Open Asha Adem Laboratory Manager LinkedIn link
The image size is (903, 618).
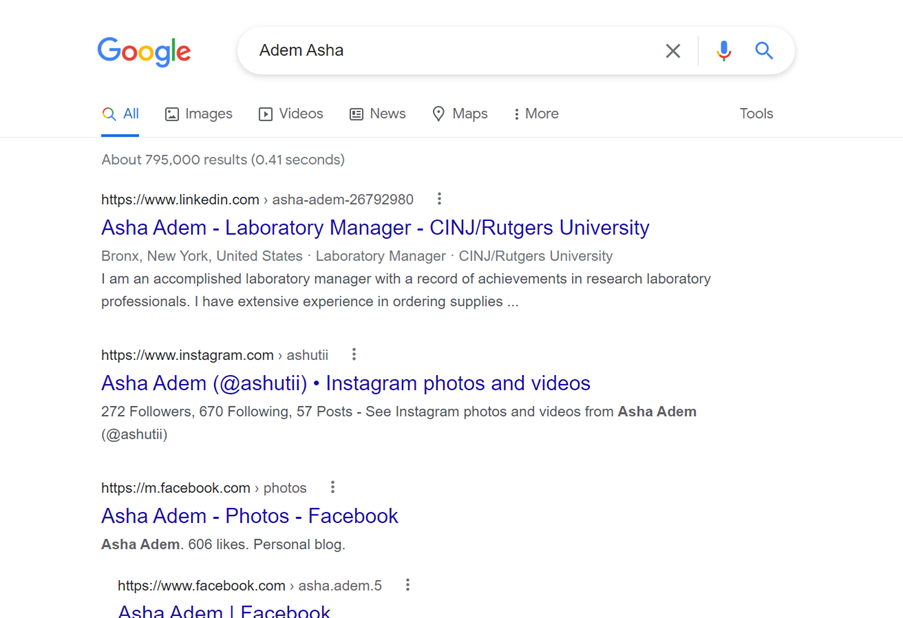coord(375,228)
